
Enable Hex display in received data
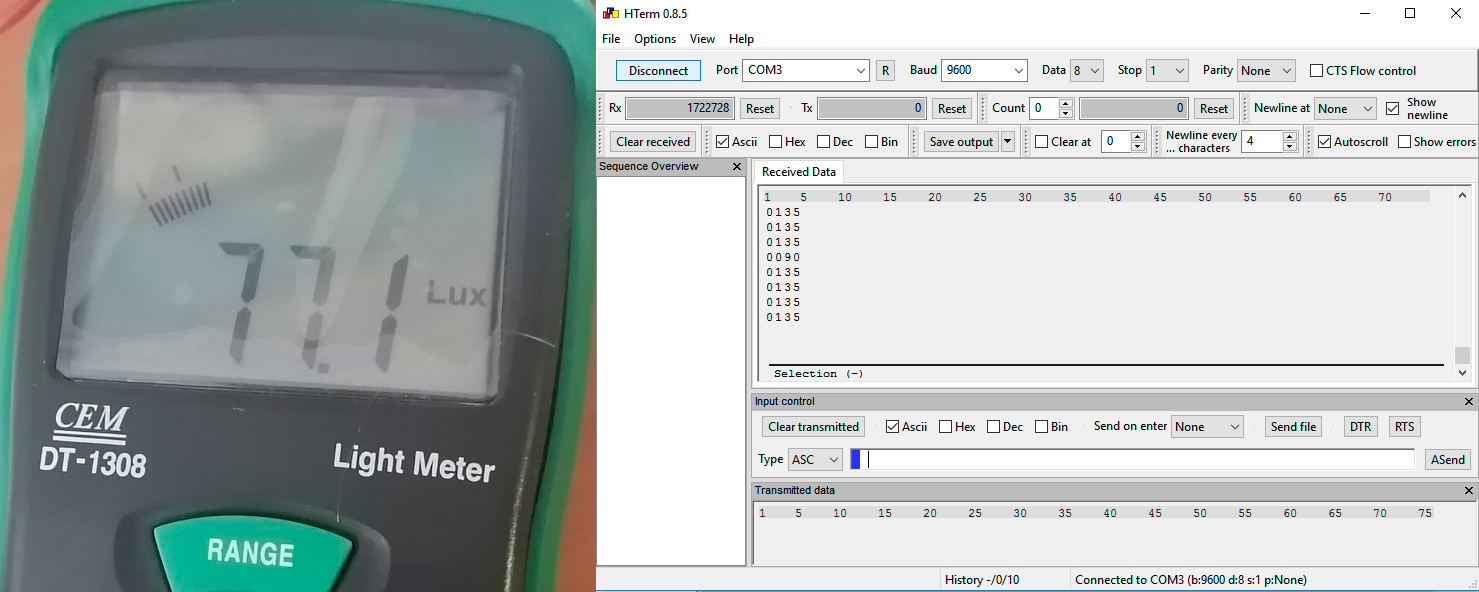[x=787, y=142]
